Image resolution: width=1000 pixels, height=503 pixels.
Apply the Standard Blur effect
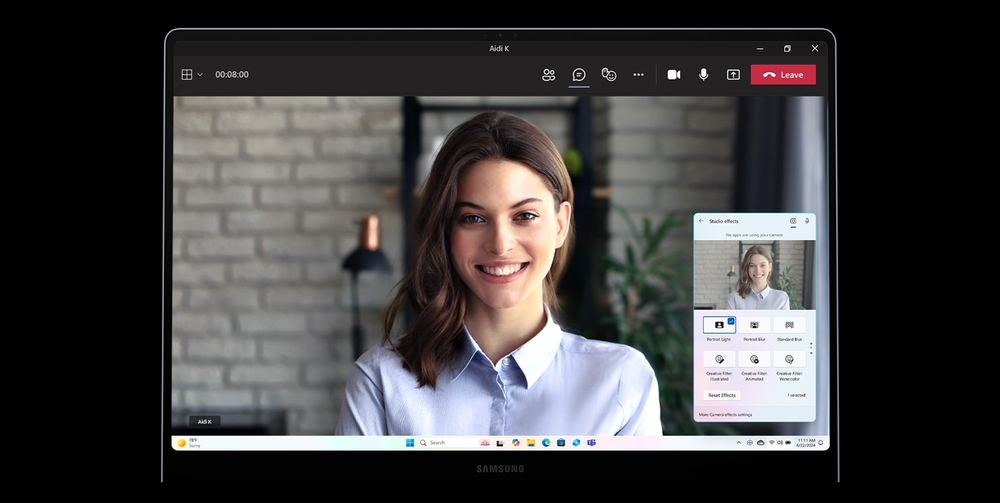[789, 325]
